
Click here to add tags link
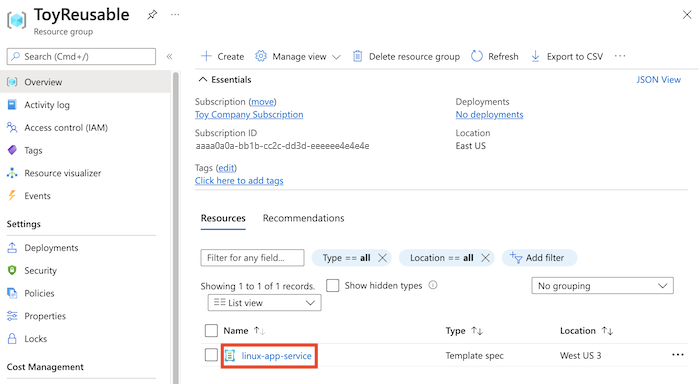pyautogui.click(x=239, y=181)
